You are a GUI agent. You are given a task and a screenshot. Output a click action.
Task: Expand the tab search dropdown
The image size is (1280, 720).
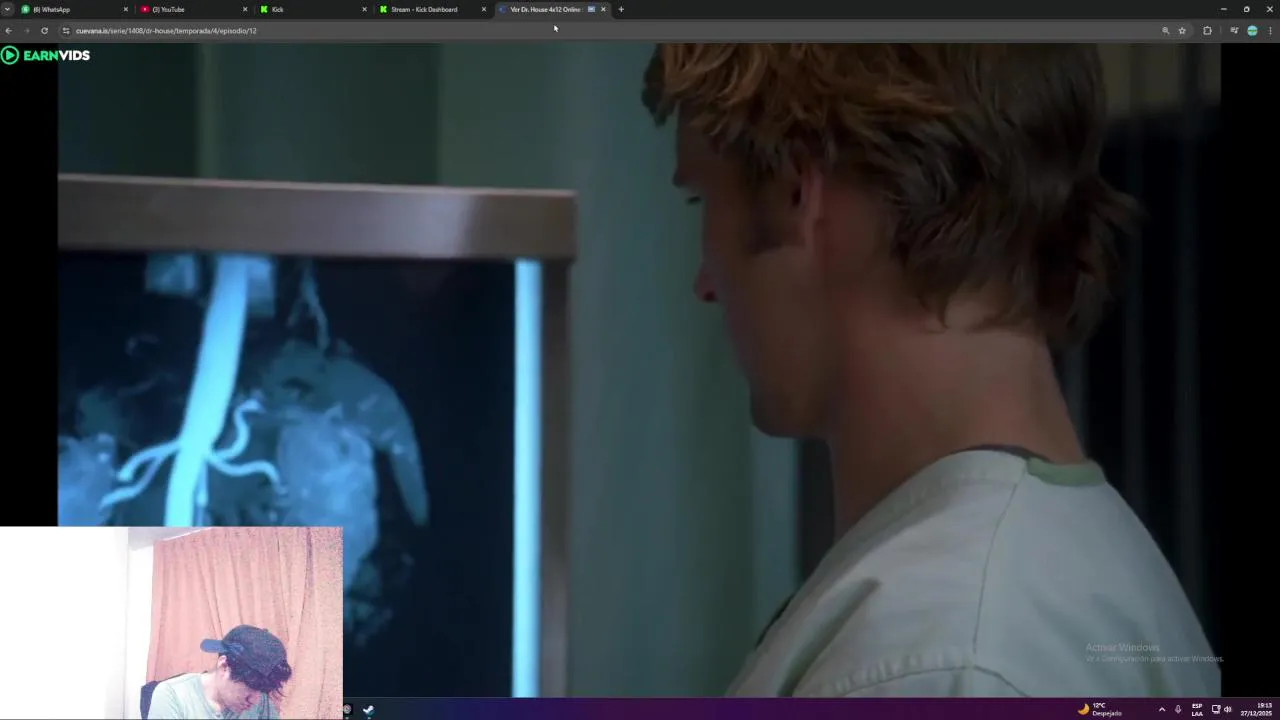7,9
